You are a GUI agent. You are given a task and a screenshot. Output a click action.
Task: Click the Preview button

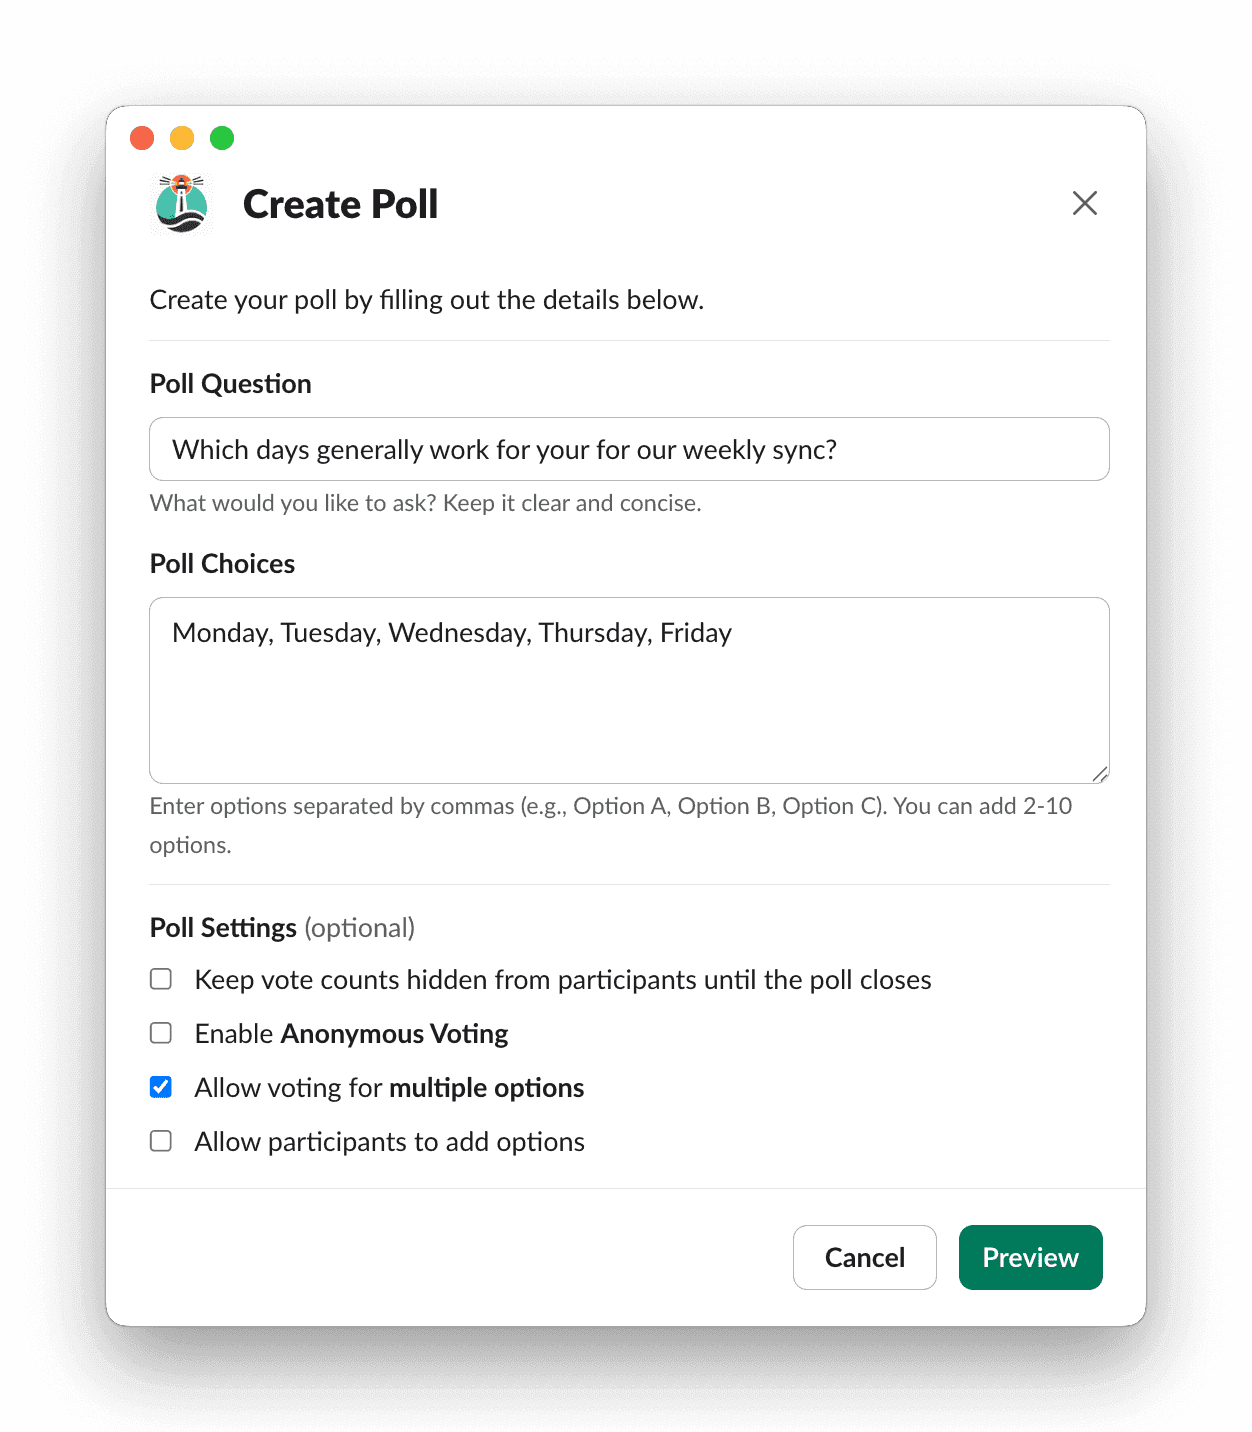[1030, 1257]
